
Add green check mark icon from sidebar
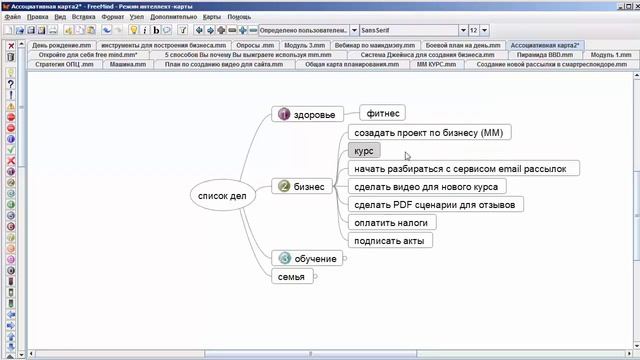tap(11, 150)
